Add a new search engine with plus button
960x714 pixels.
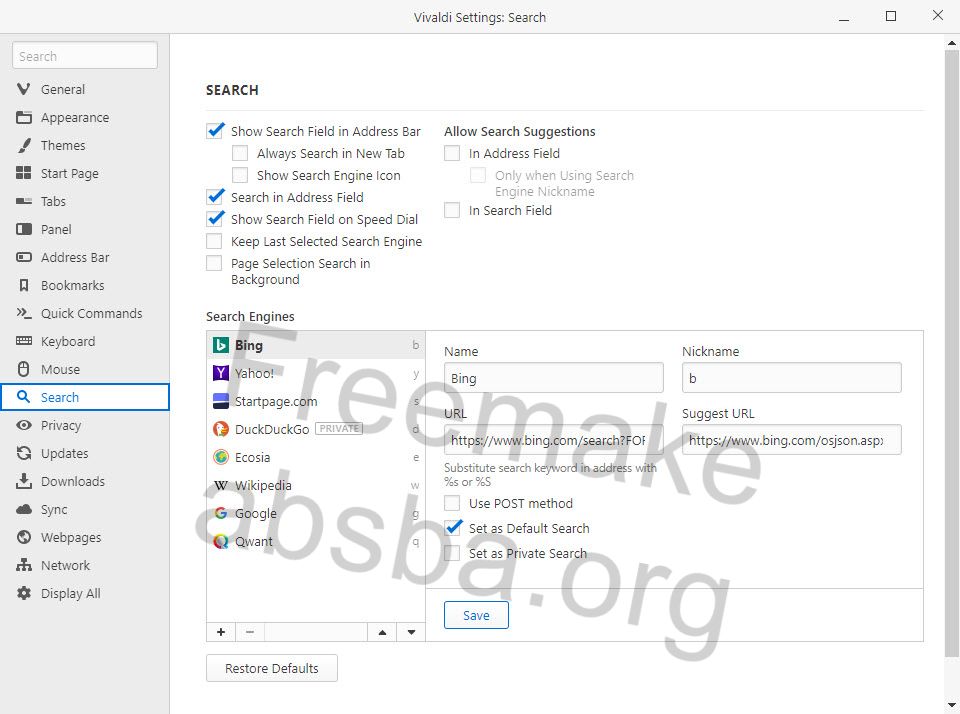[221, 632]
